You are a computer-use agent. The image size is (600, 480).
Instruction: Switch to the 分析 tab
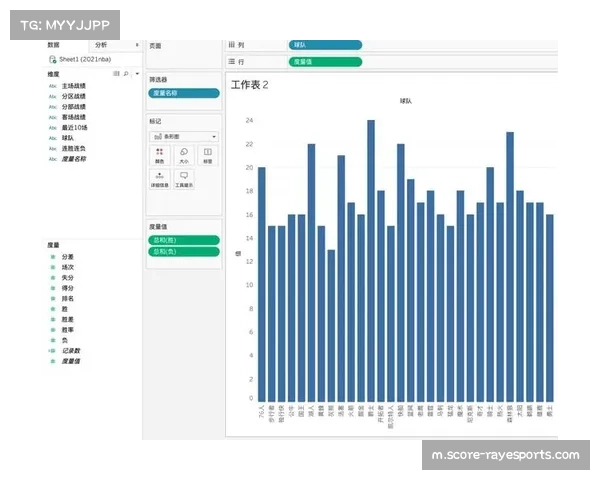pos(101,46)
